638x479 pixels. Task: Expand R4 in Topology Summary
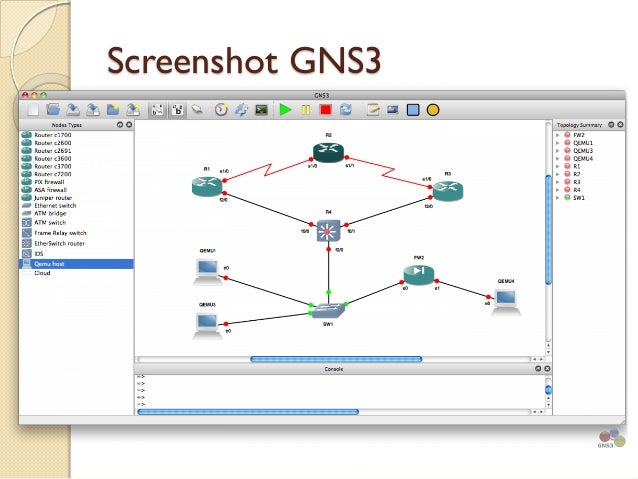558,190
